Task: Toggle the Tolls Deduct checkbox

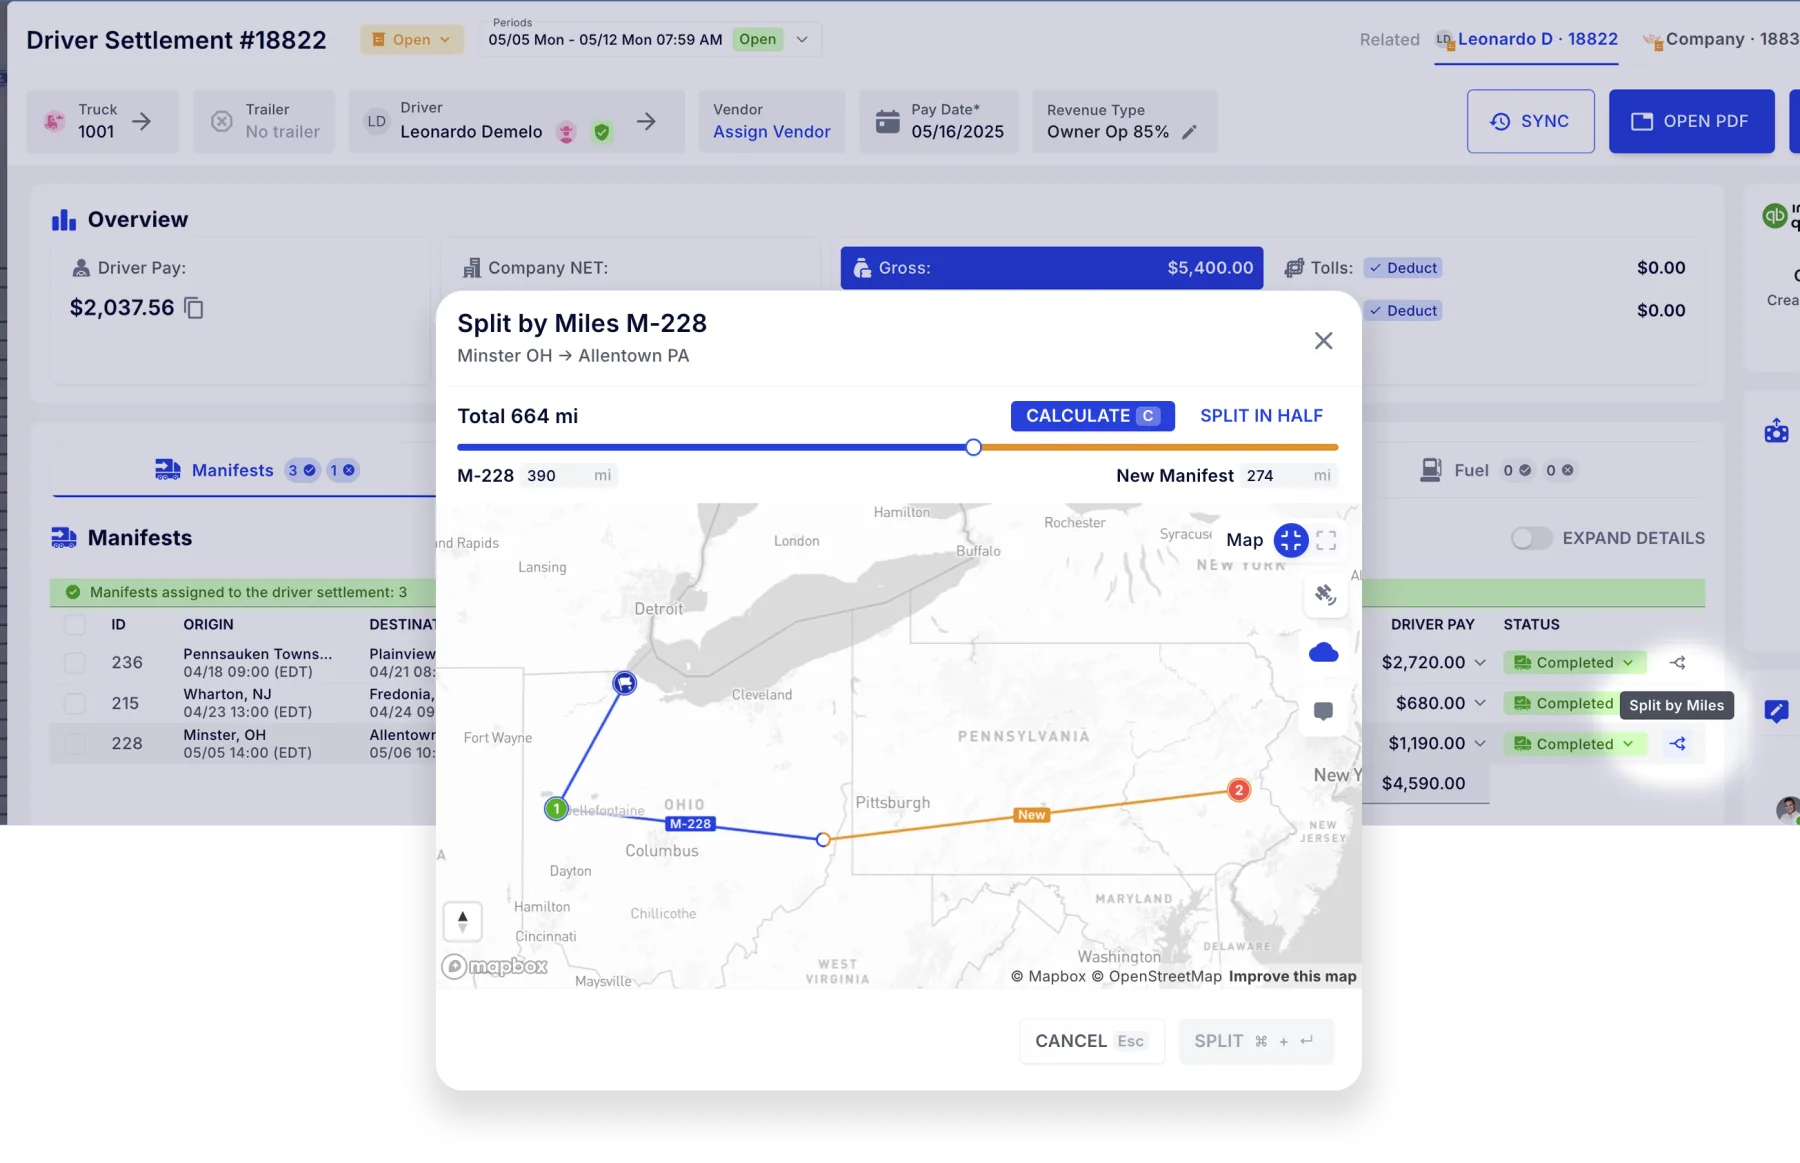Action: coord(1403,268)
